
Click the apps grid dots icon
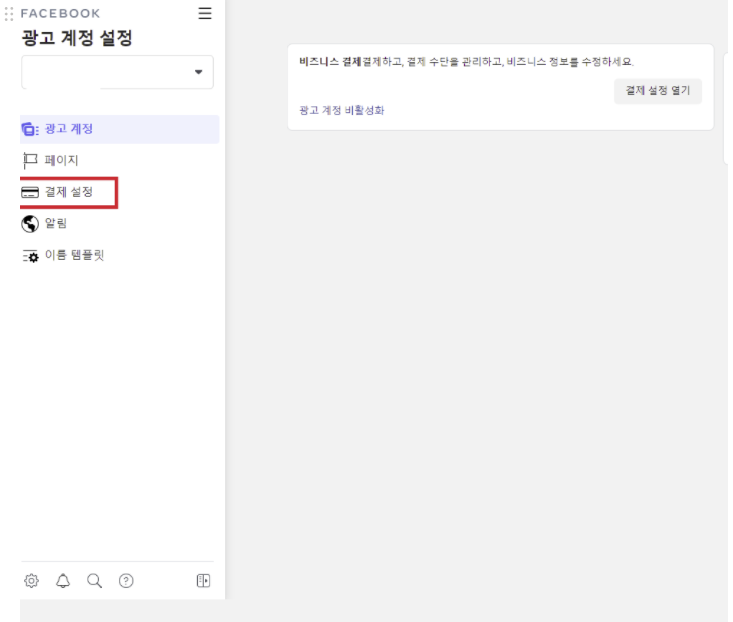pyautogui.click(x=9, y=14)
